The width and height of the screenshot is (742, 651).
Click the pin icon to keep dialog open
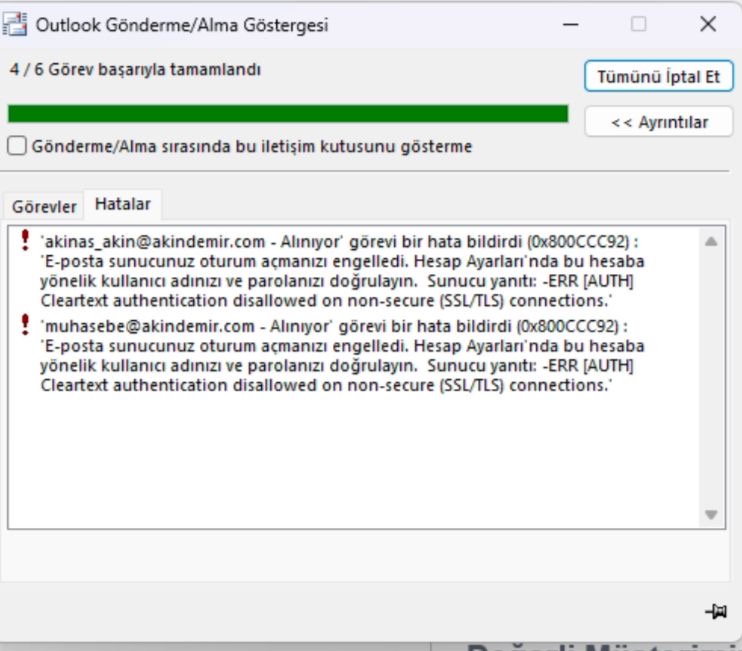(x=716, y=611)
